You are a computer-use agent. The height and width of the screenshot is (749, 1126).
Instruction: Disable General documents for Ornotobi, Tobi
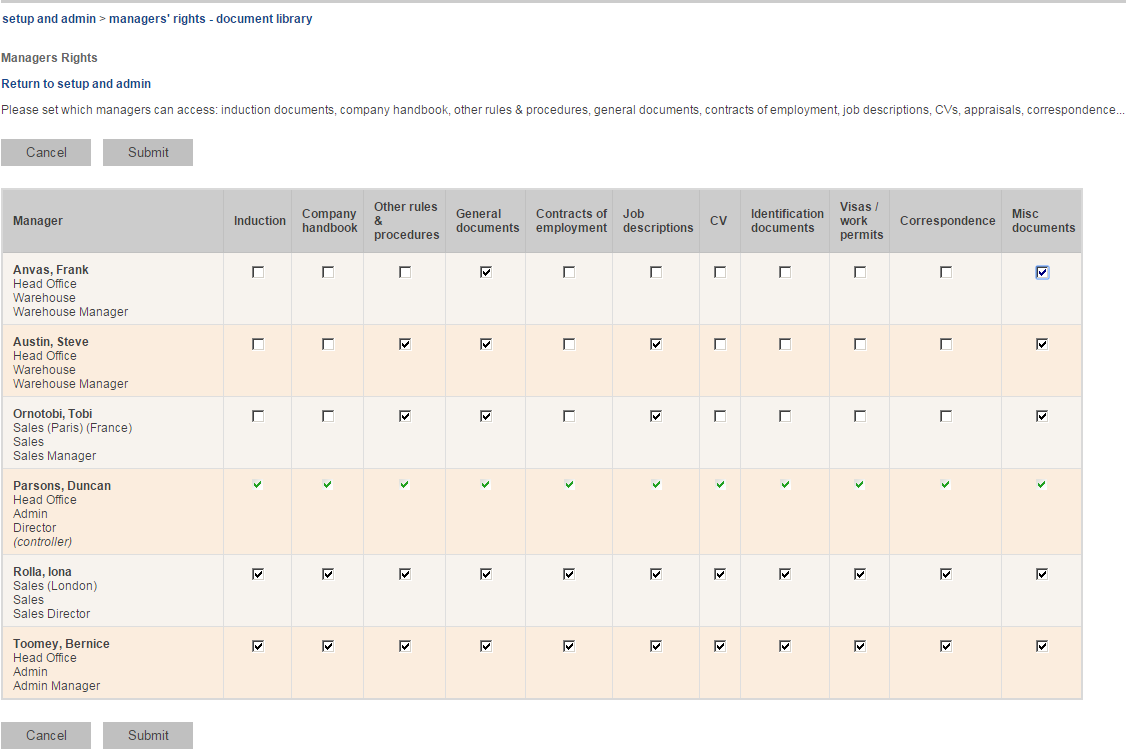[486, 416]
